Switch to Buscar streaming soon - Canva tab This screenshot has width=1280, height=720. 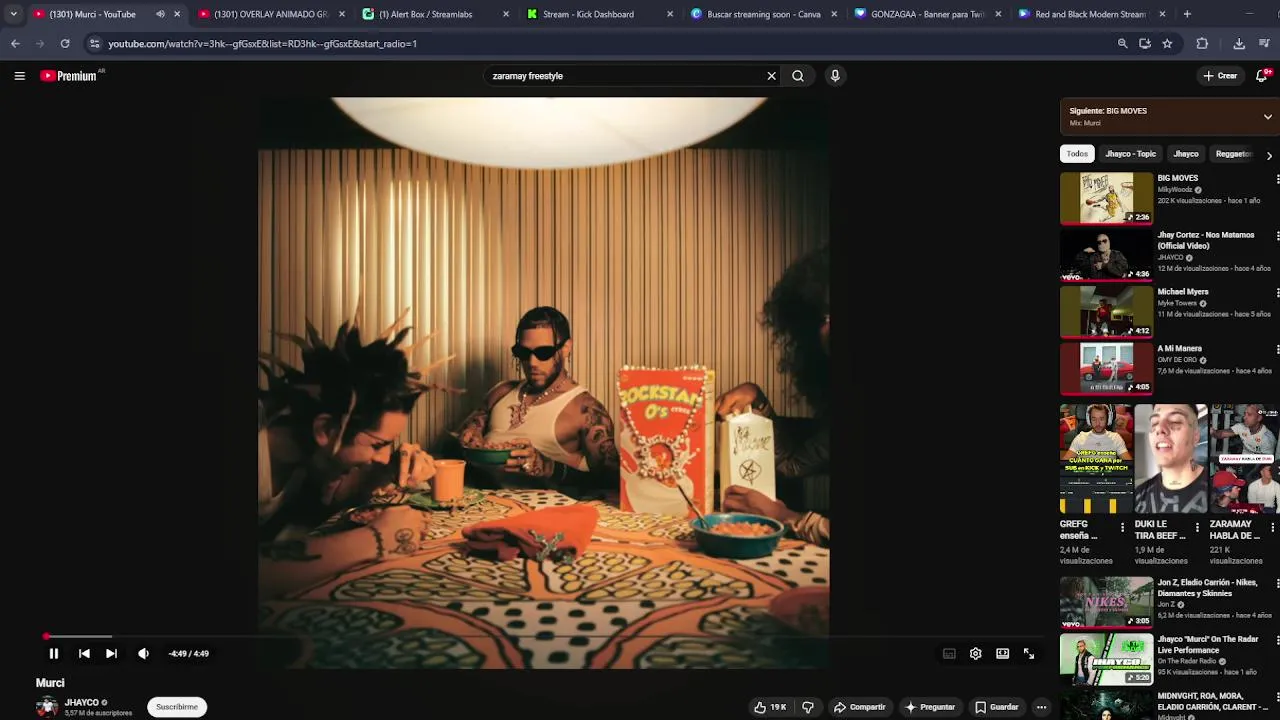(x=765, y=14)
